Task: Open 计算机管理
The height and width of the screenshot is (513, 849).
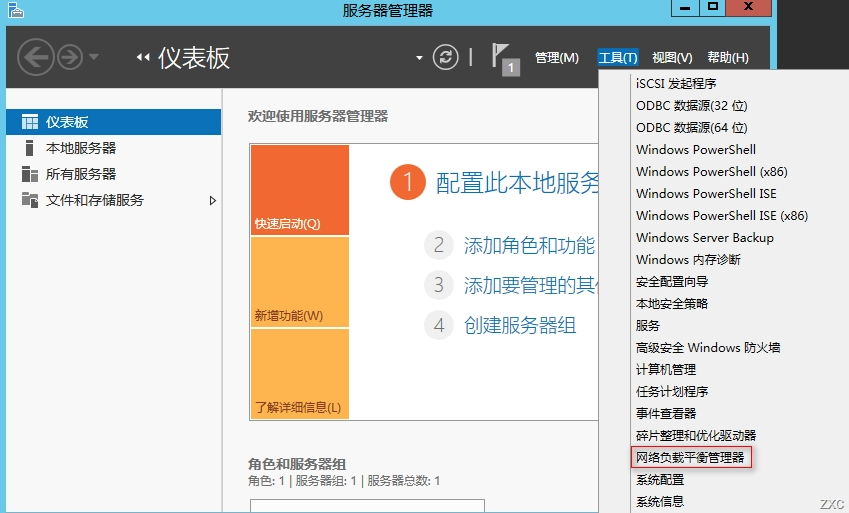Action: (666, 369)
